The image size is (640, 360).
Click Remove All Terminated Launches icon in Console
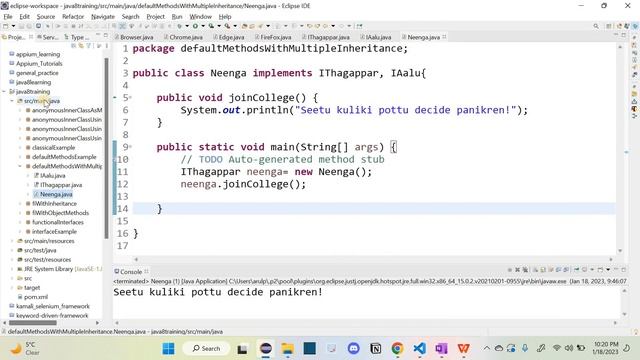click(525, 270)
